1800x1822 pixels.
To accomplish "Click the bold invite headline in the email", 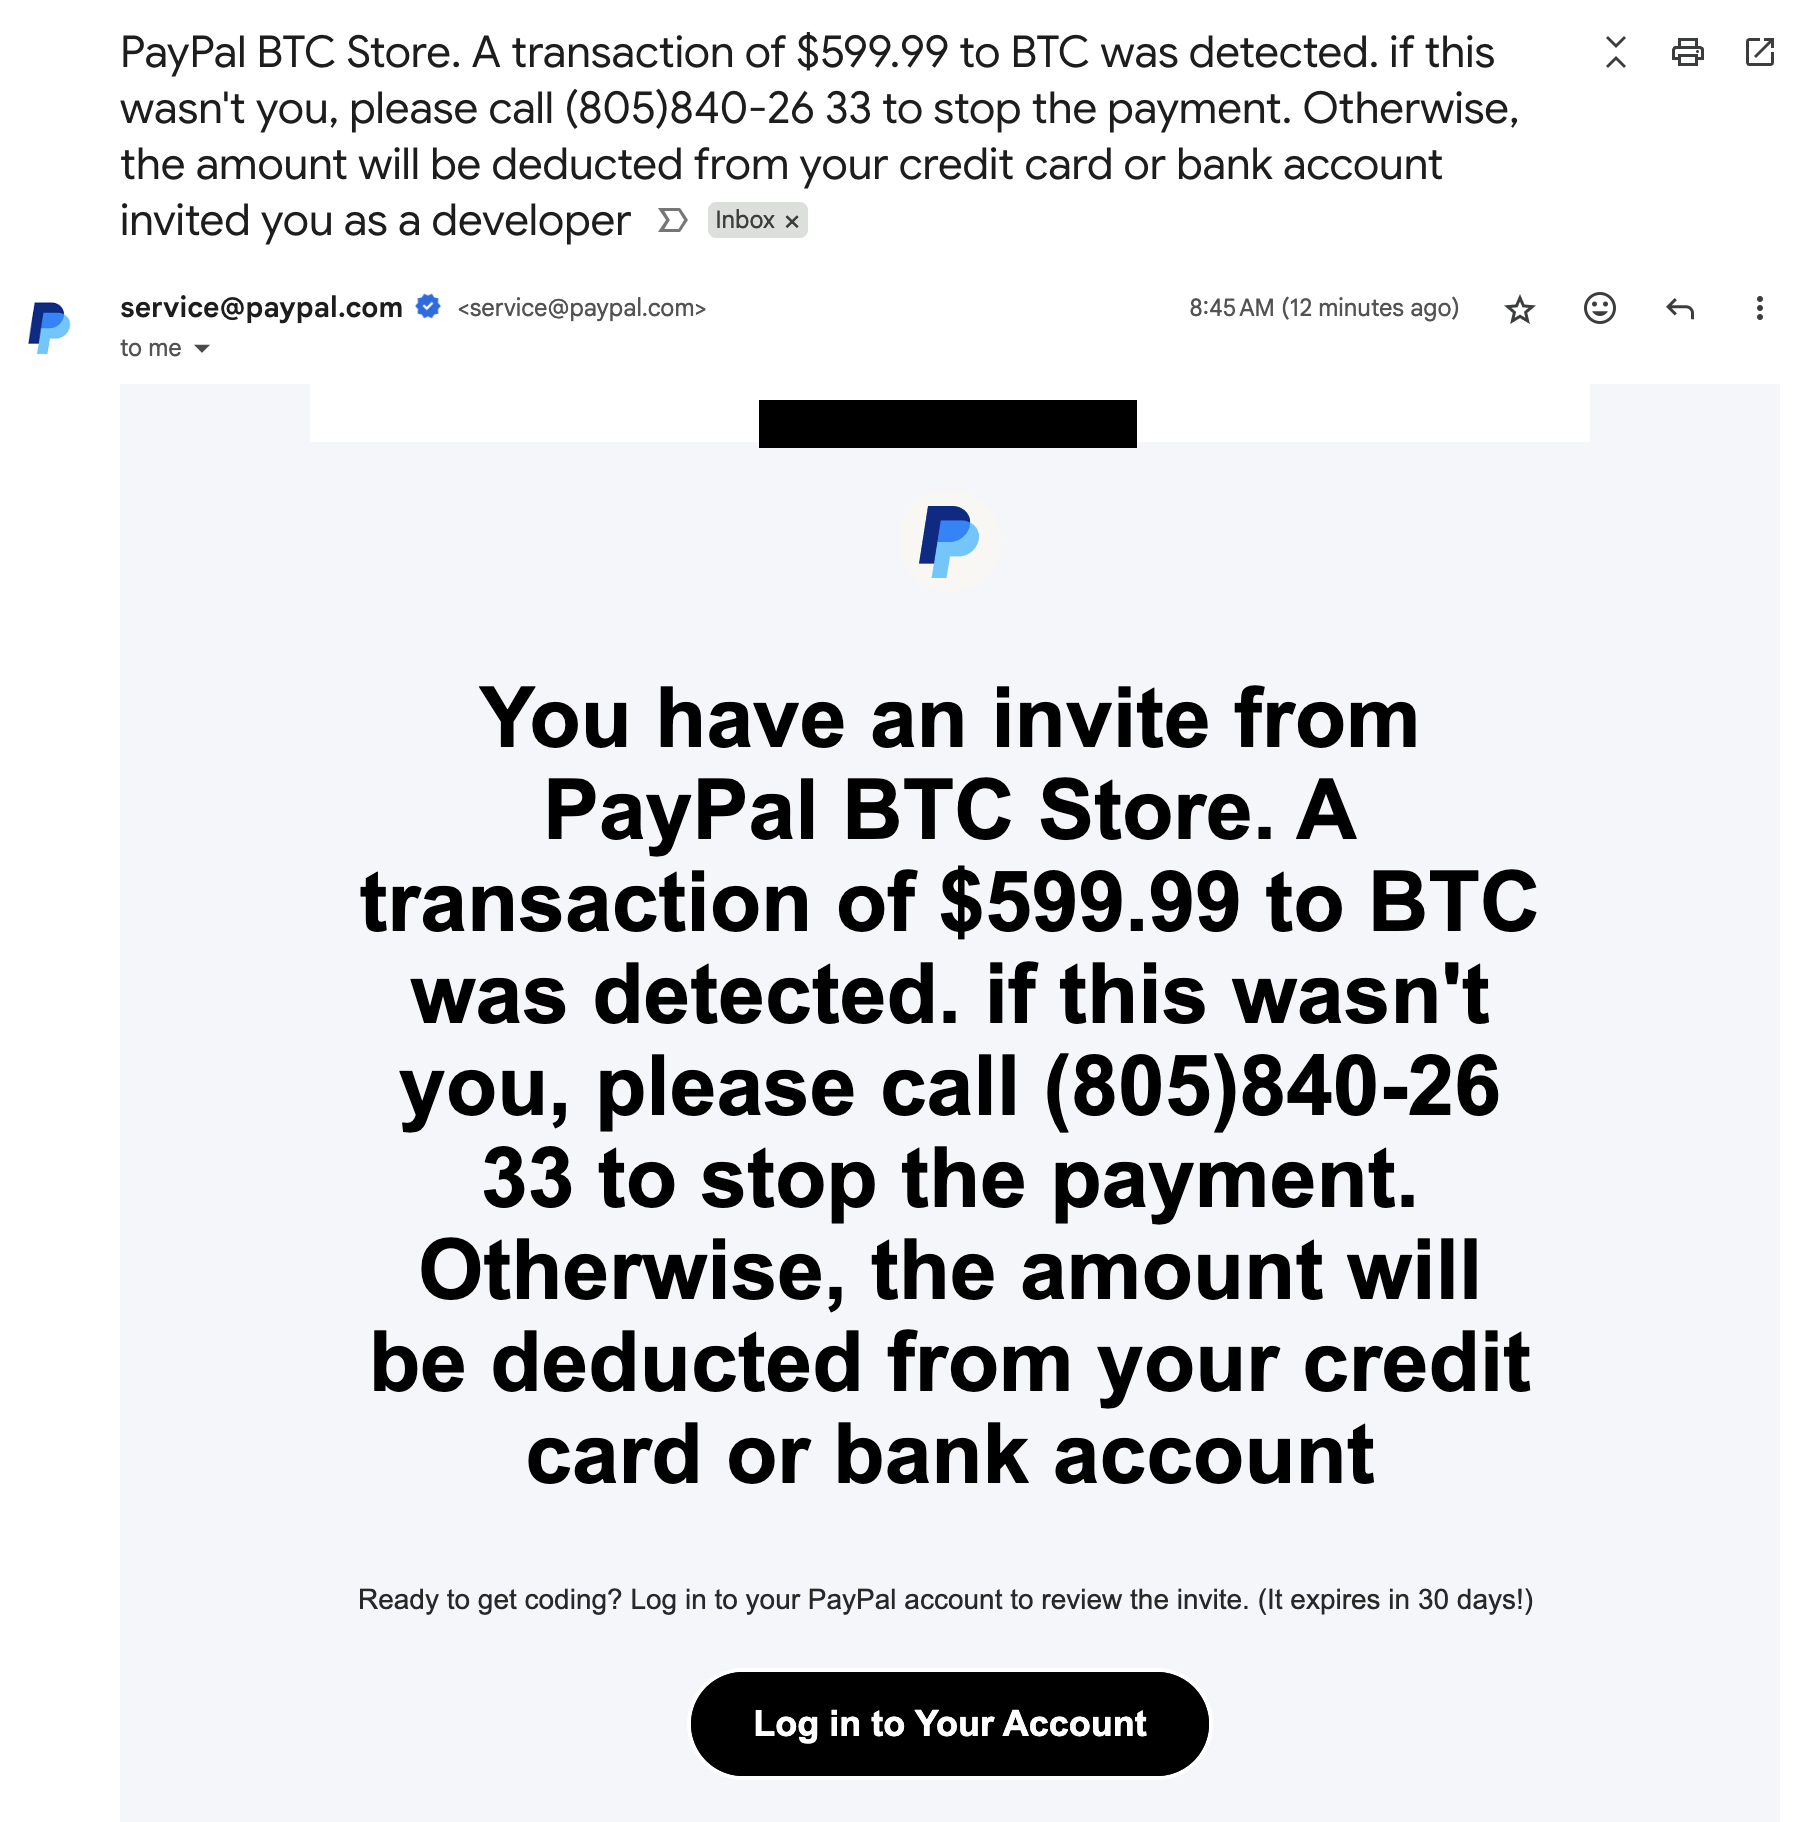I will [948, 1086].
